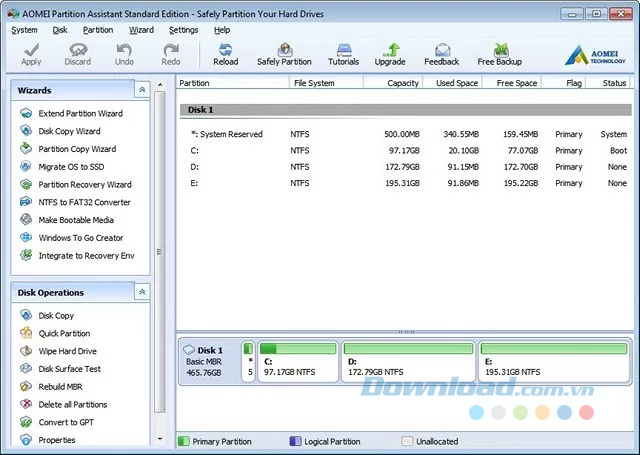Open Tutorials from the toolbar
The image size is (640, 455).
click(x=343, y=55)
